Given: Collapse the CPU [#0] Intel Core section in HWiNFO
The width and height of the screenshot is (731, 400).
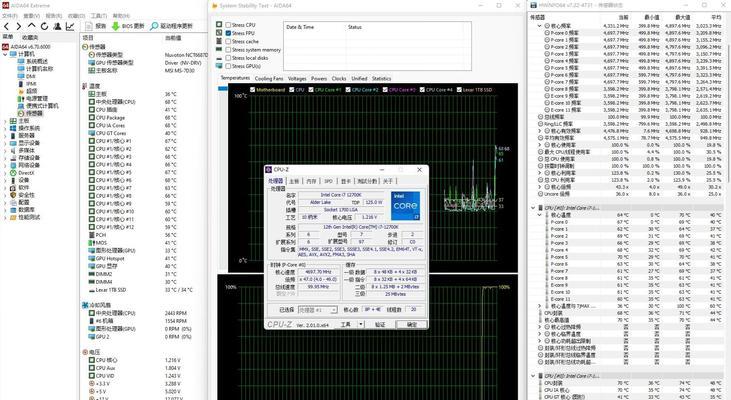Looking at the screenshot, I should (533, 208).
